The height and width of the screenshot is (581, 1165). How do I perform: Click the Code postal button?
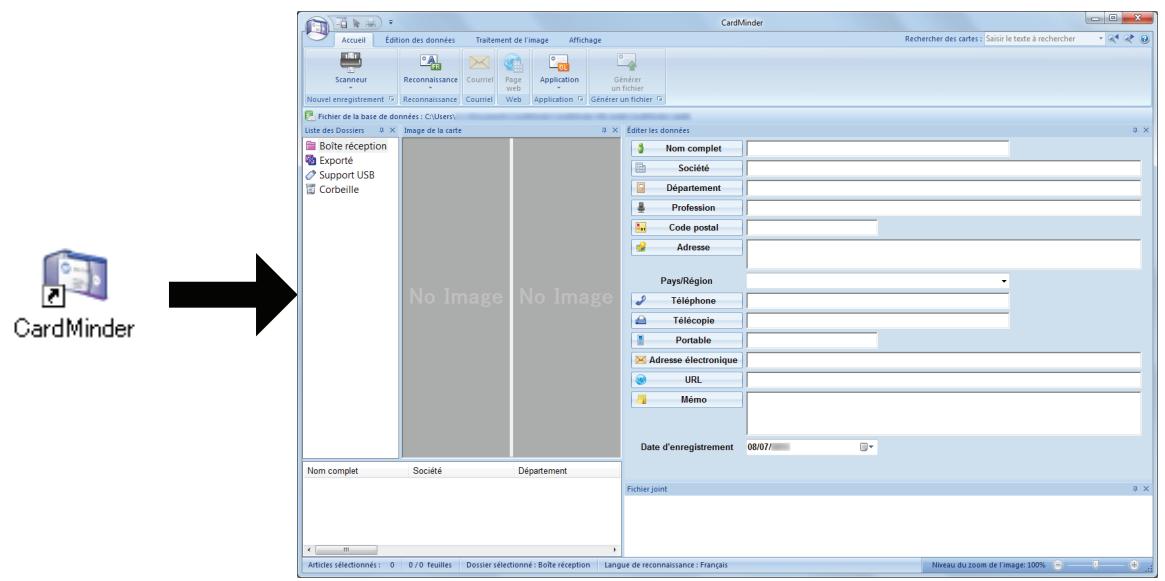687,227
